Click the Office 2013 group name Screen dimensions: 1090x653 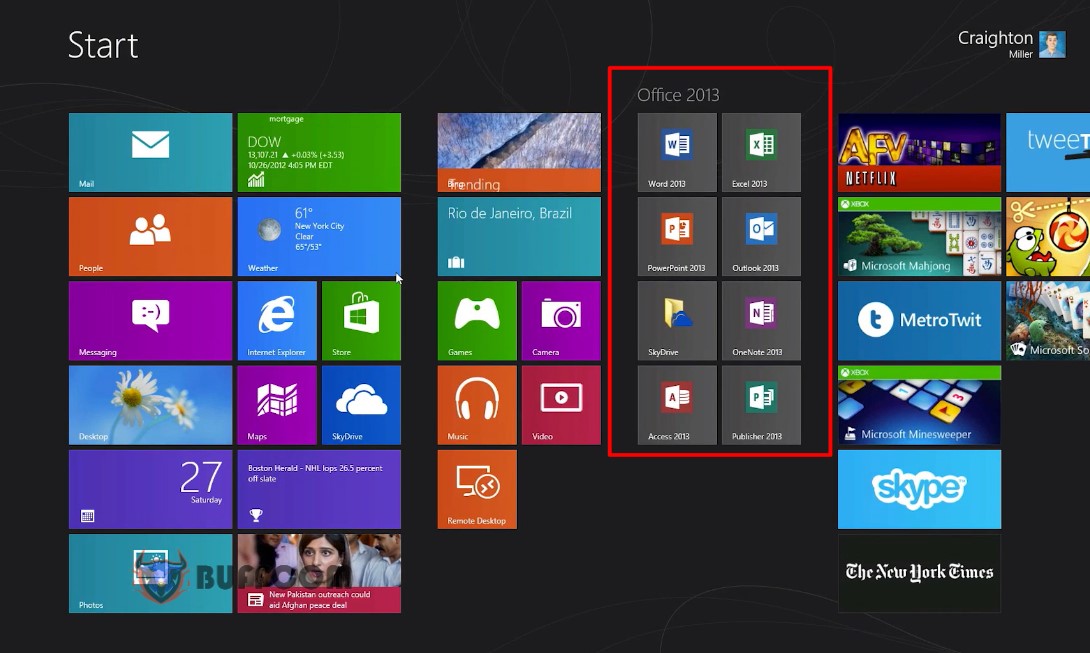click(678, 95)
